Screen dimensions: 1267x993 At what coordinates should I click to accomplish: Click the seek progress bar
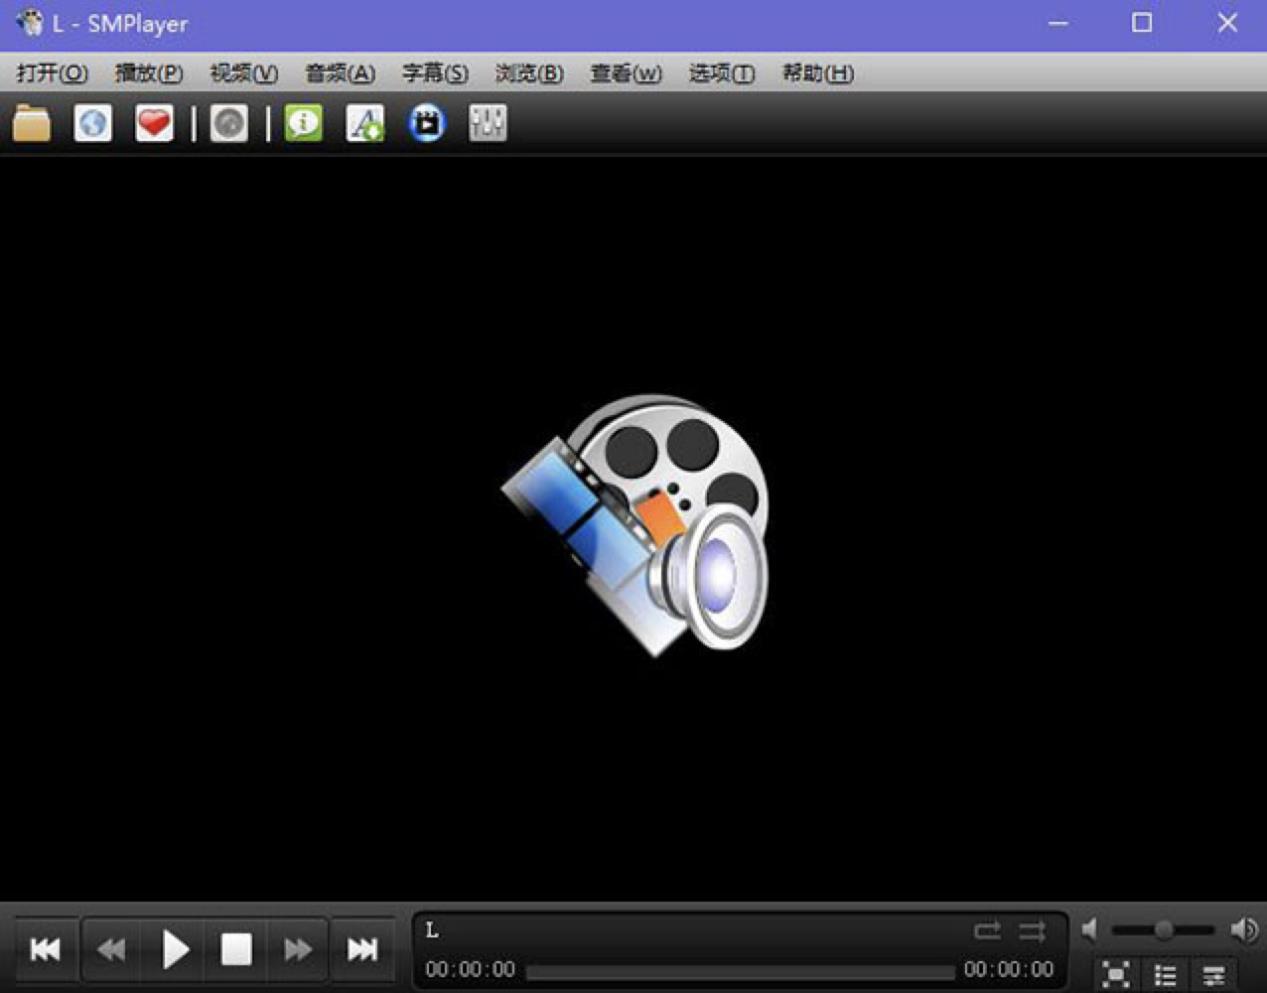click(x=740, y=969)
